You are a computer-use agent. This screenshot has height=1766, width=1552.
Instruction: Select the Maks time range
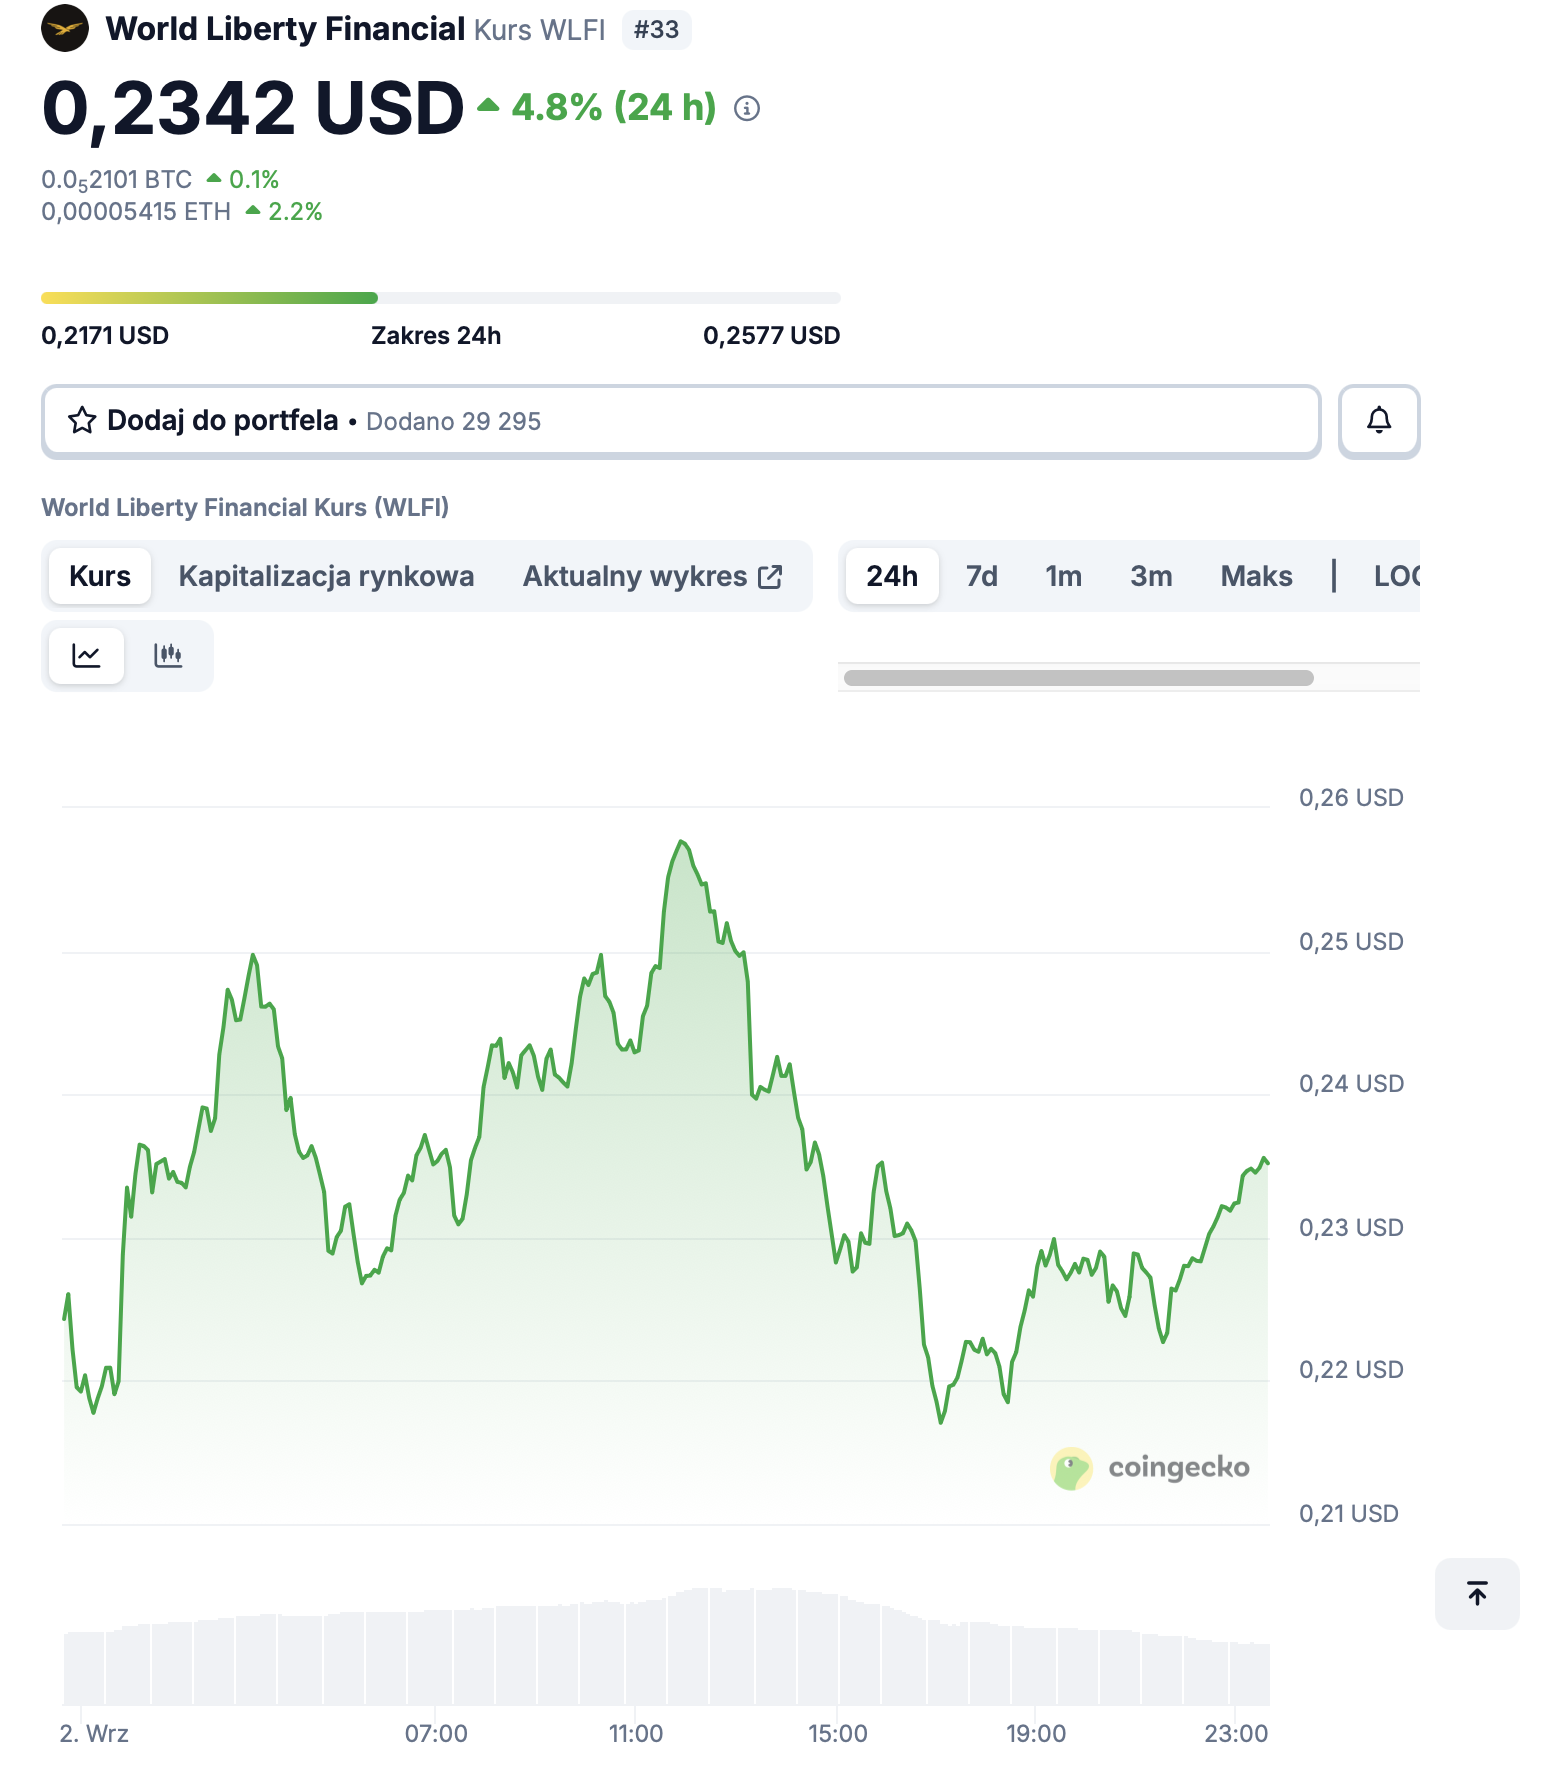click(x=1256, y=576)
